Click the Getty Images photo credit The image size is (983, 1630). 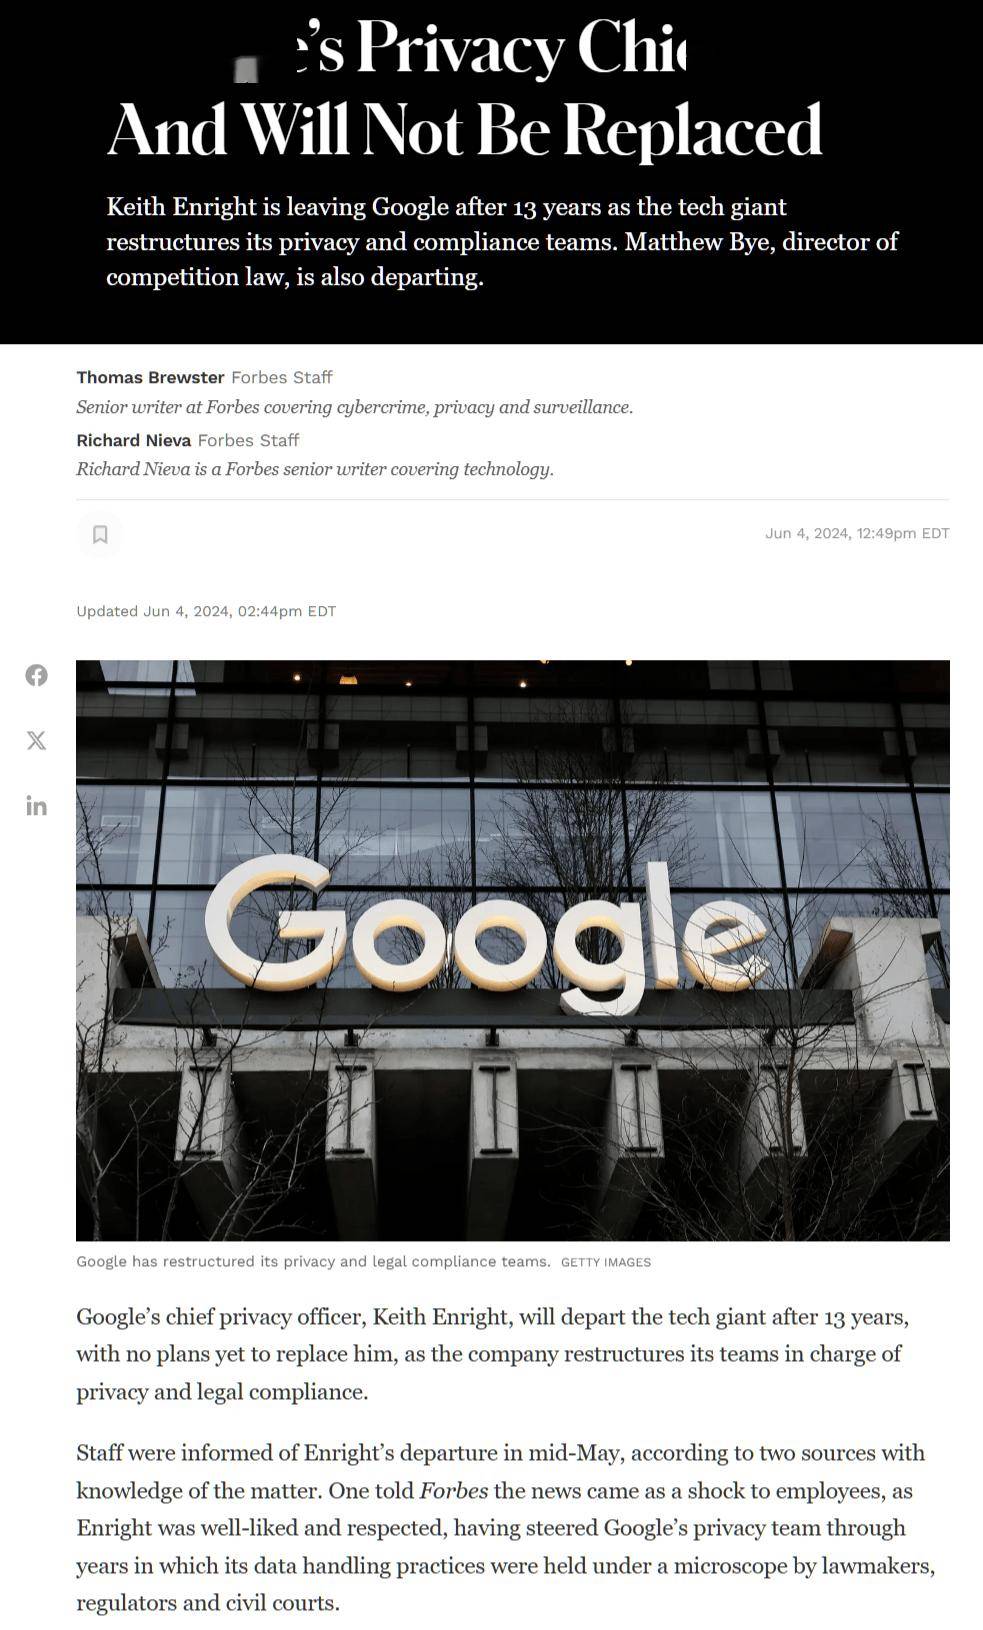pyautogui.click(x=606, y=1262)
